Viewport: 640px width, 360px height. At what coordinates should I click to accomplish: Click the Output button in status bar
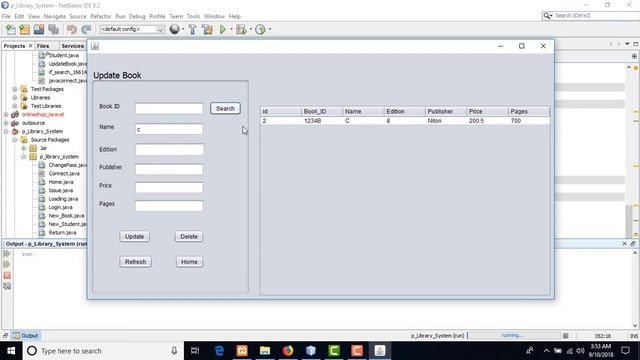point(25,336)
